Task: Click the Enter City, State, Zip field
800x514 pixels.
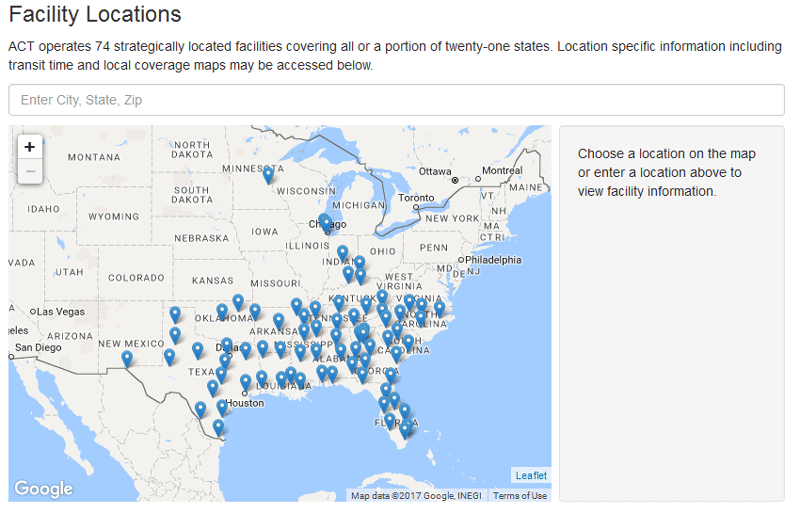Action: tap(395, 100)
